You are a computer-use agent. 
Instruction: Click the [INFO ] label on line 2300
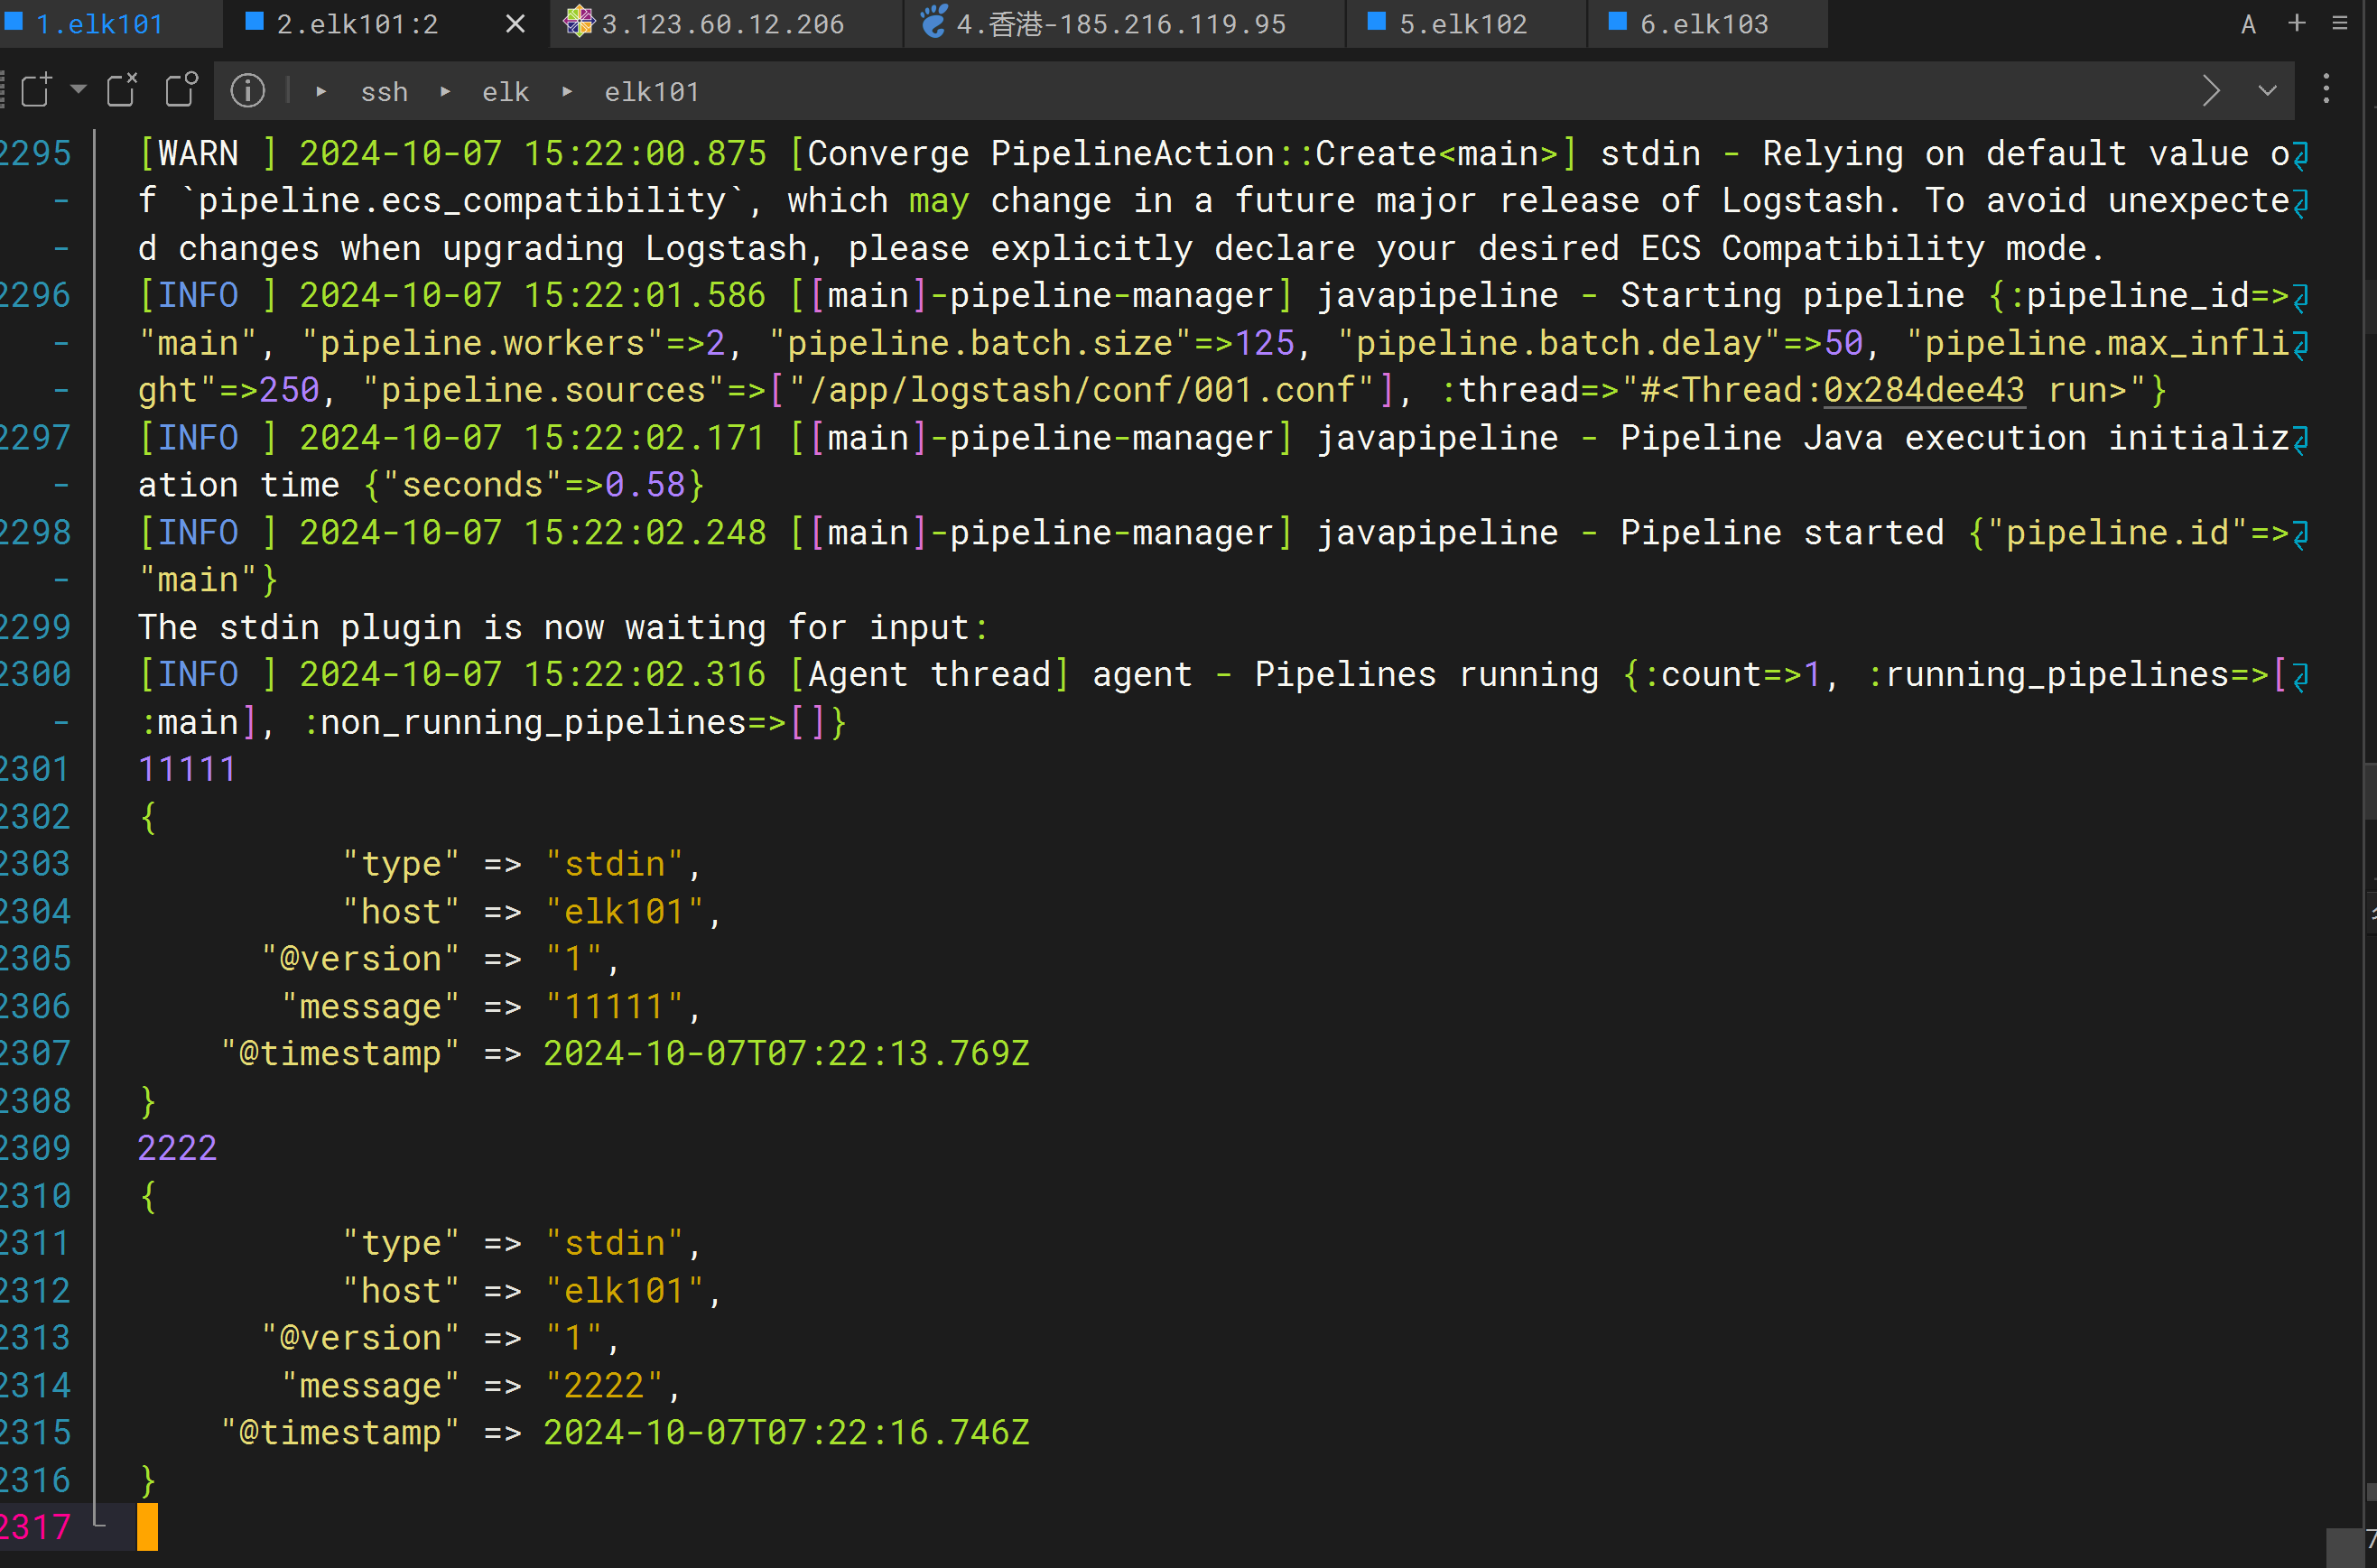point(208,674)
